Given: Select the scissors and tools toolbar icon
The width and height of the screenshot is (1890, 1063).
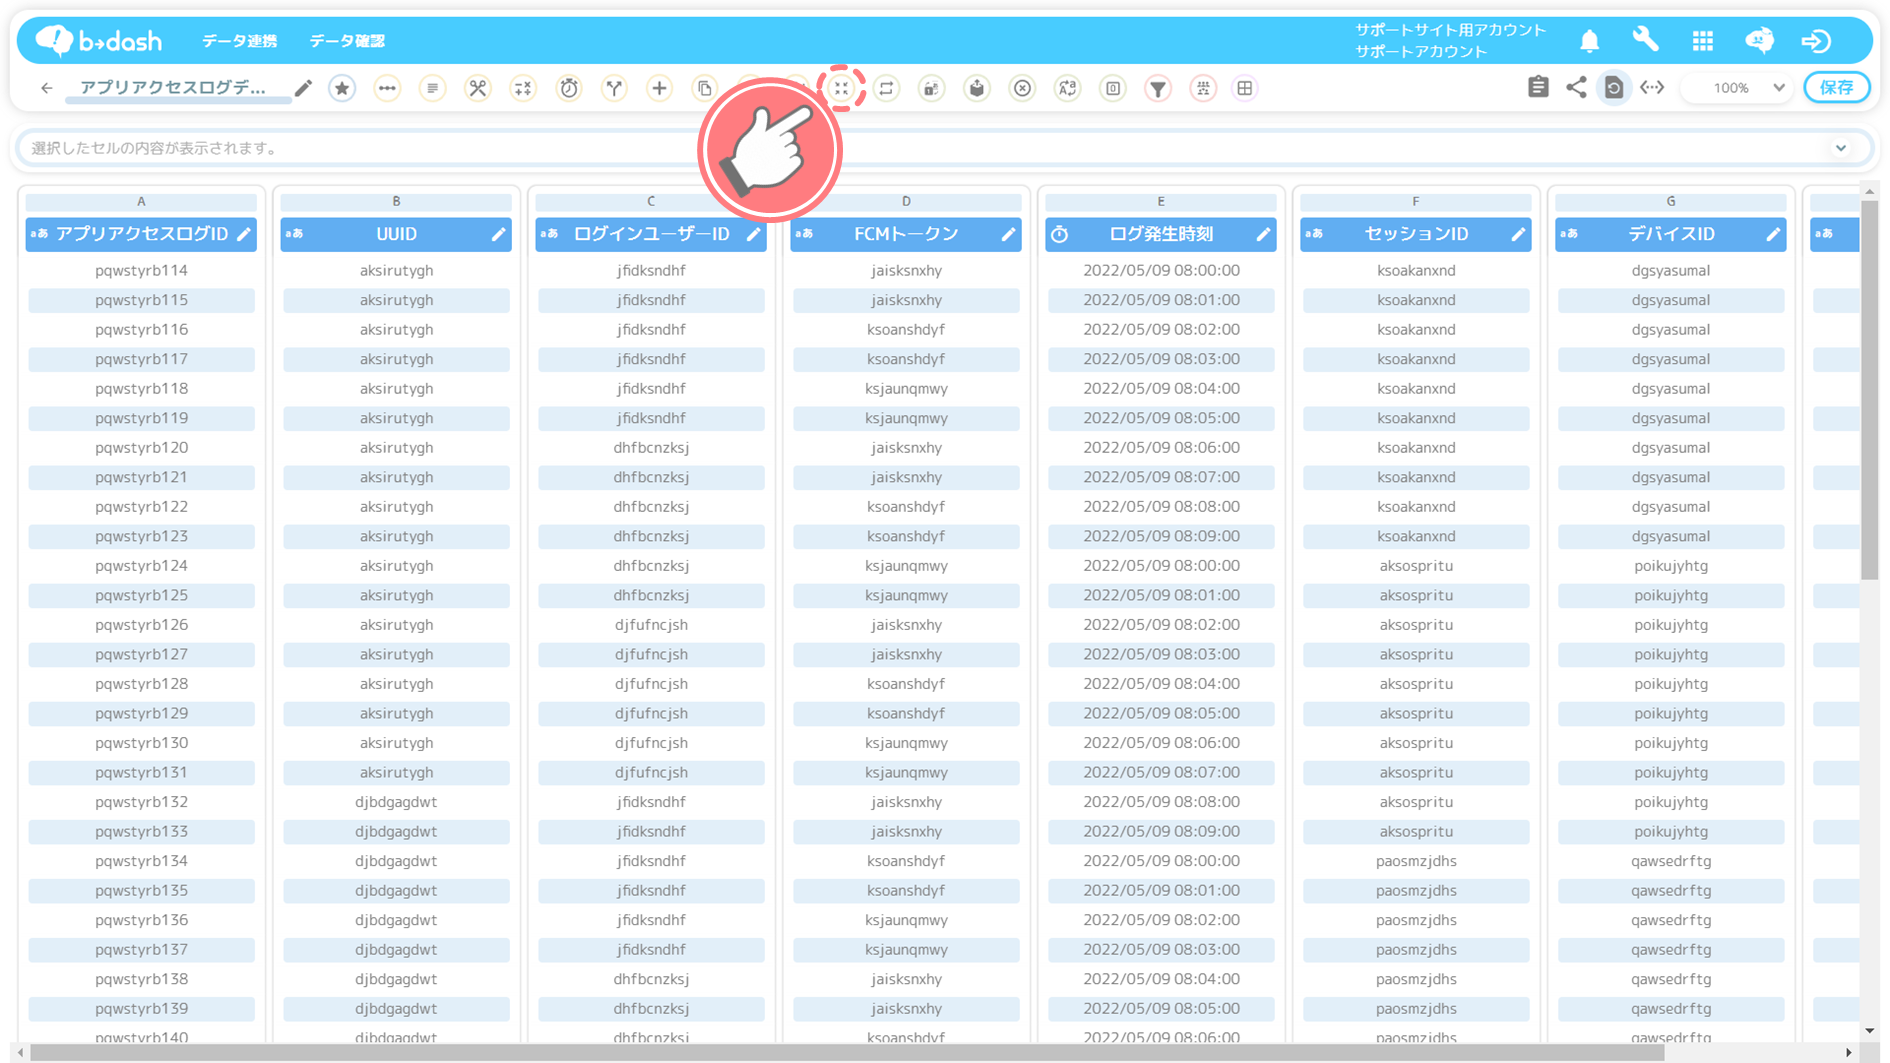Looking at the screenshot, I should 478,88.
